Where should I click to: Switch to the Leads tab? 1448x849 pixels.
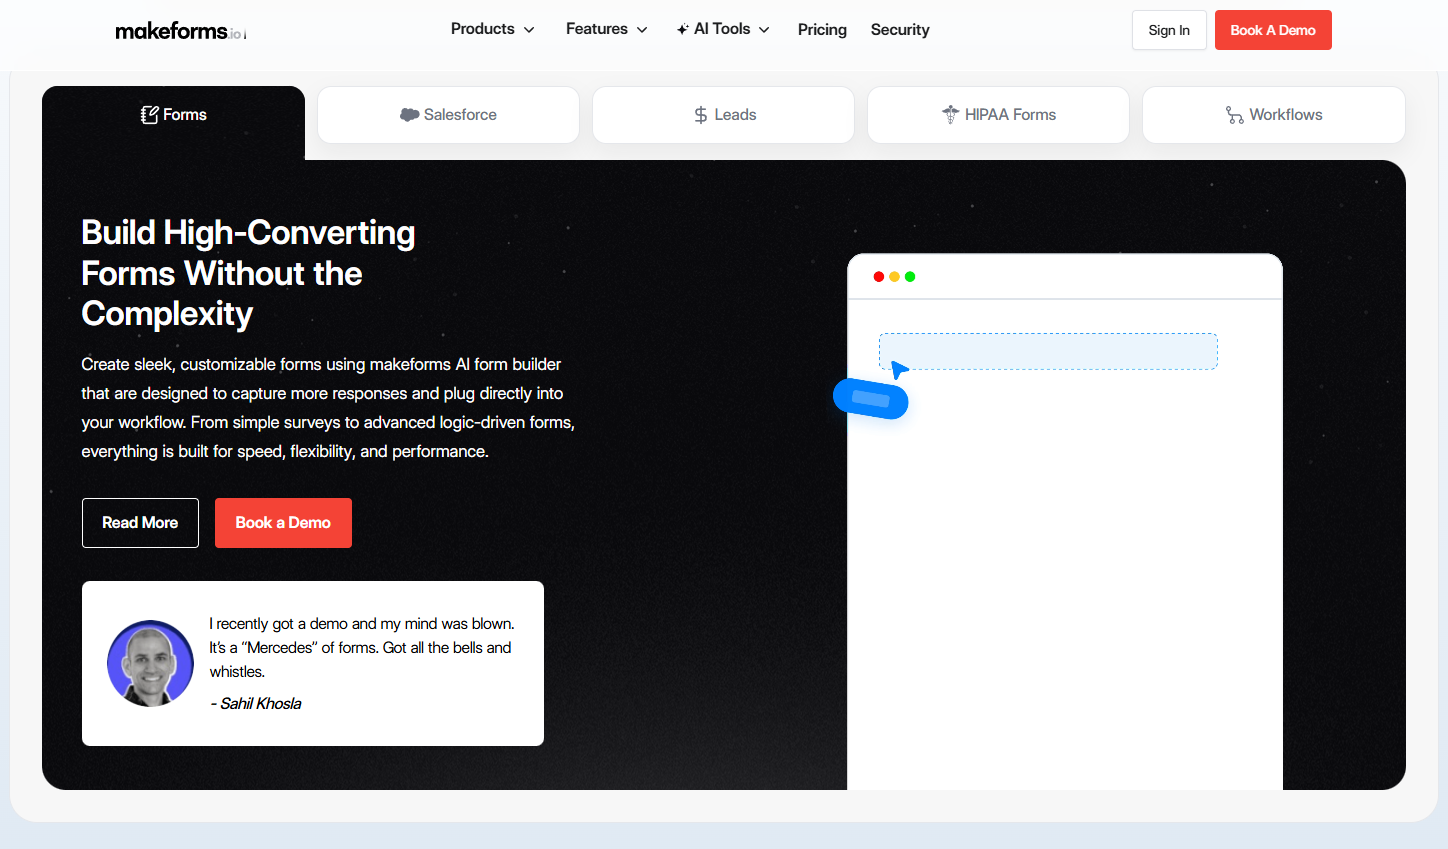[723, 115]
